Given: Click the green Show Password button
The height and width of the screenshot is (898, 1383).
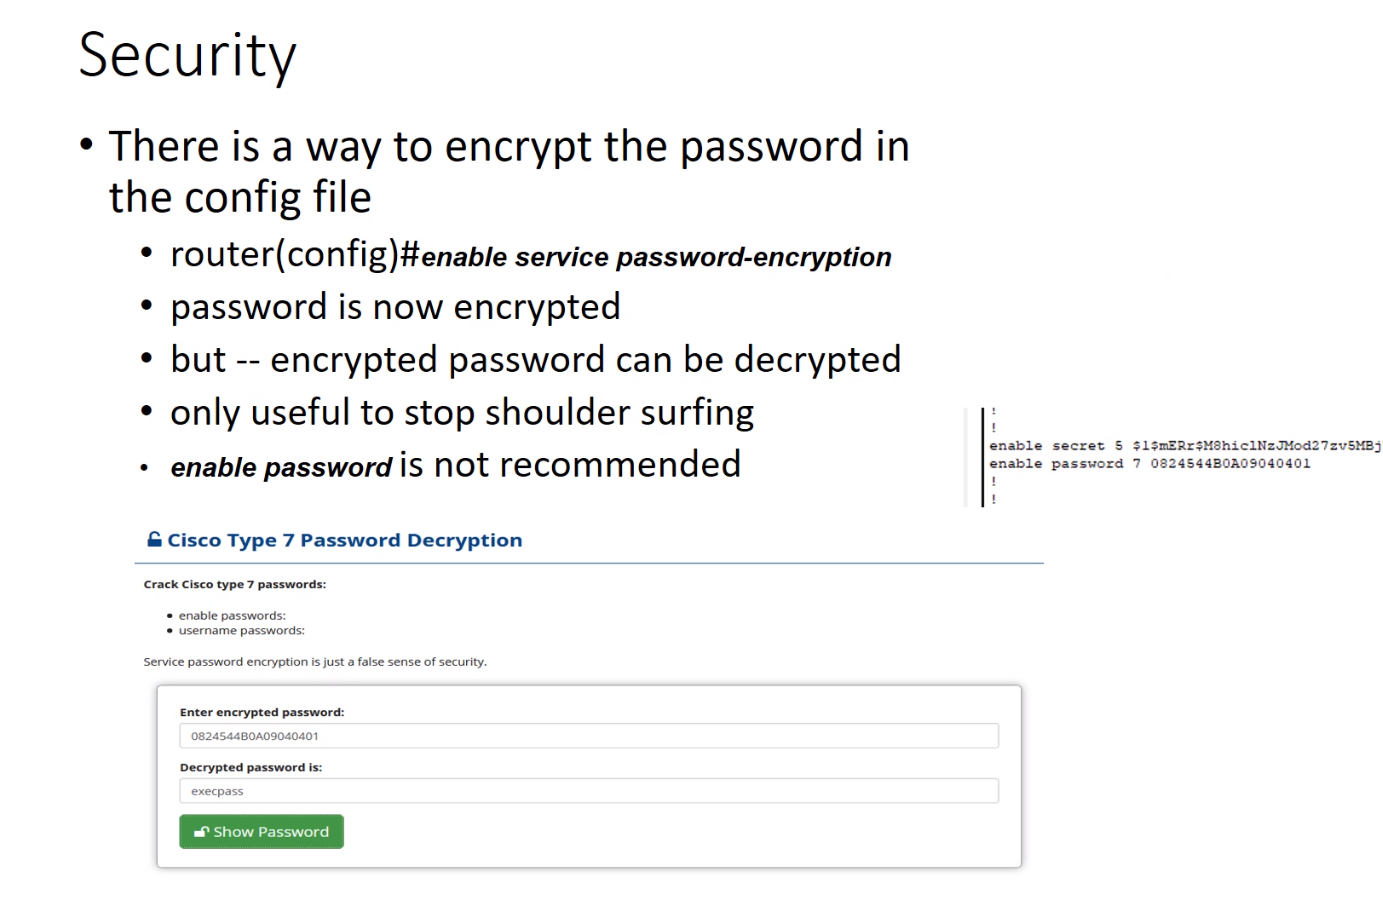Looking at the screenshot, I should click(x=261, y=831).
